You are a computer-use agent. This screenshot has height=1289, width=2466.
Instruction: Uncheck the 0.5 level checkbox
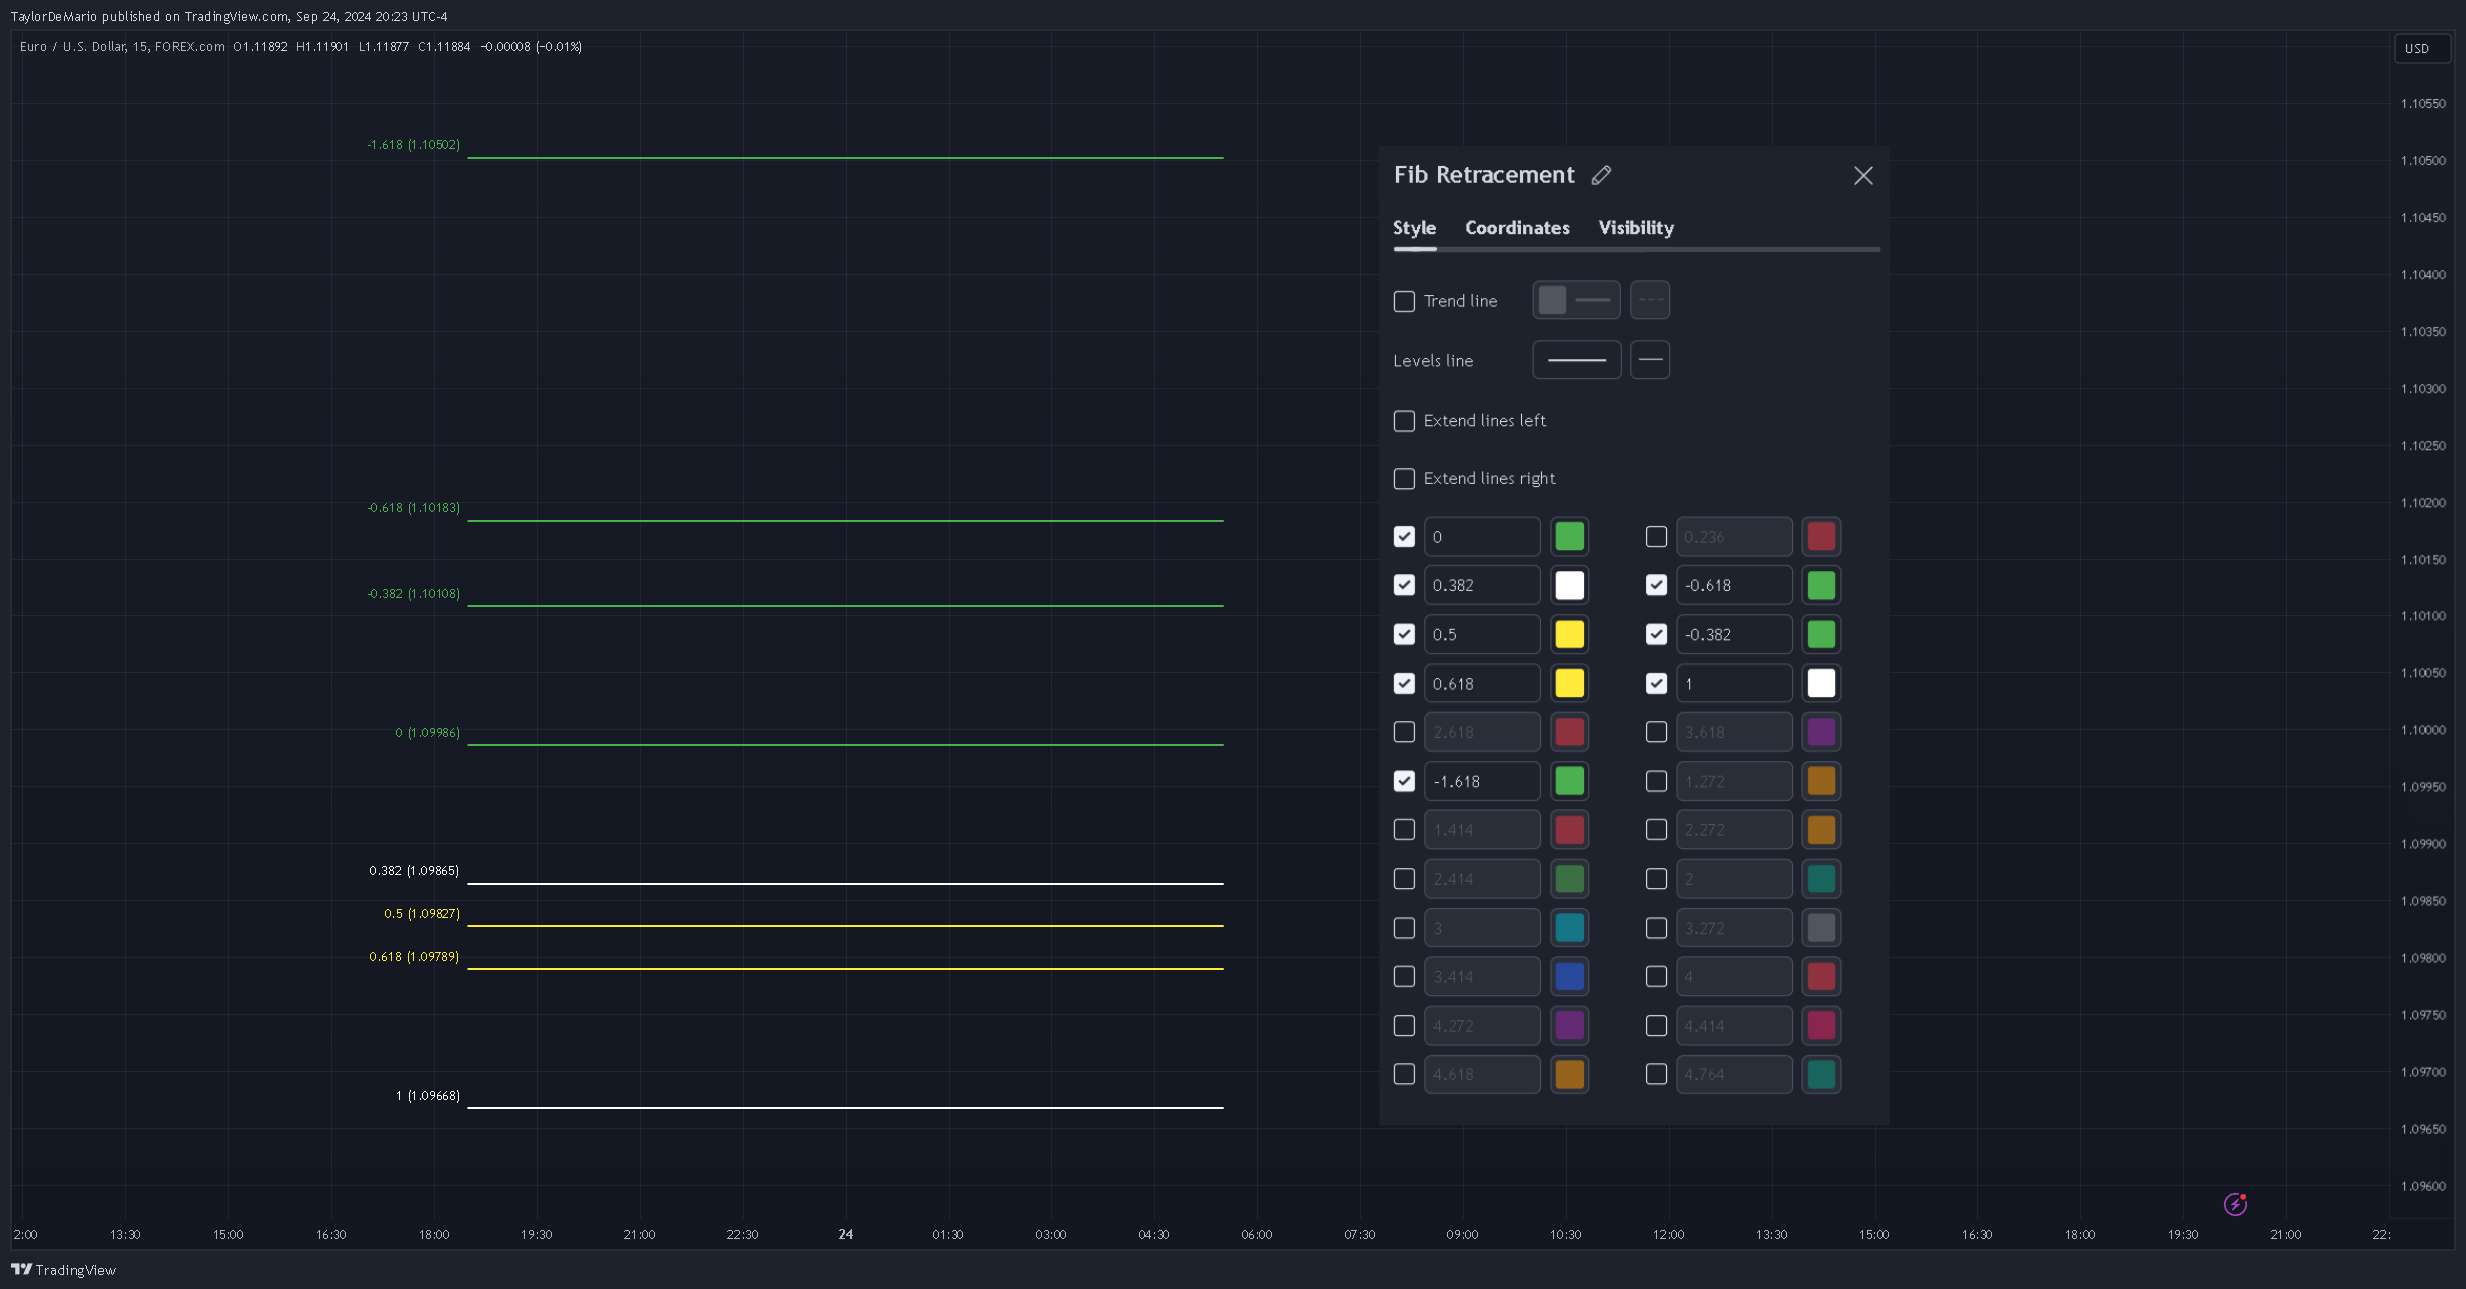[1404, 634]
